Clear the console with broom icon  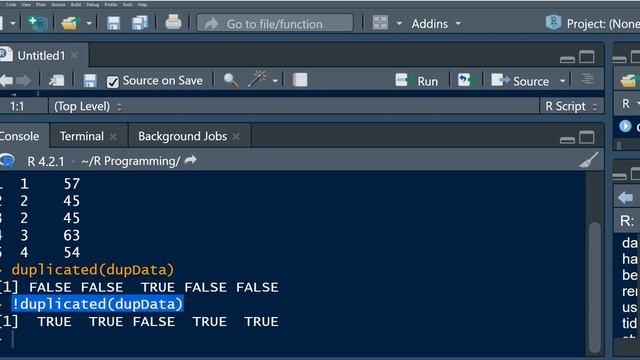(589, 160)
